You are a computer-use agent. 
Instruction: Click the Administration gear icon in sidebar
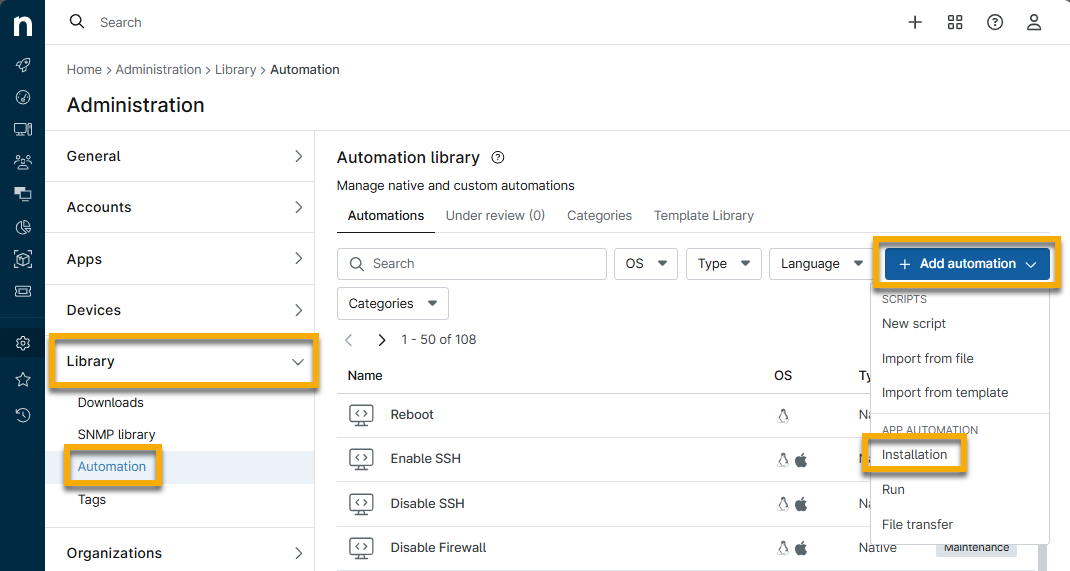click(22, 343)
